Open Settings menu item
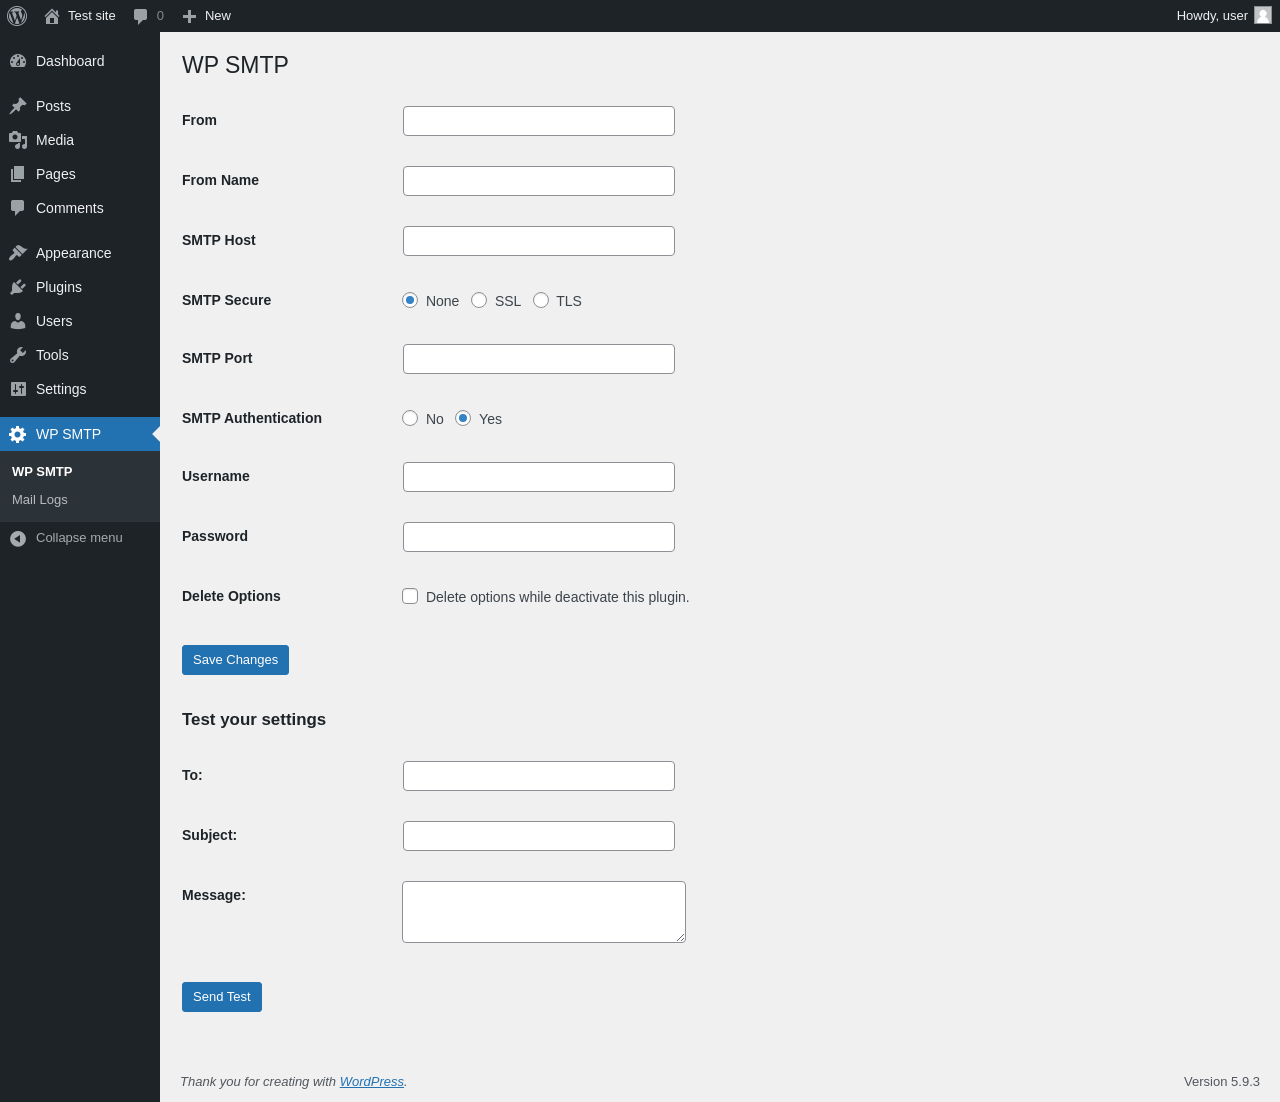This screenshot has height=1102, width=1280. coord(80,389)
